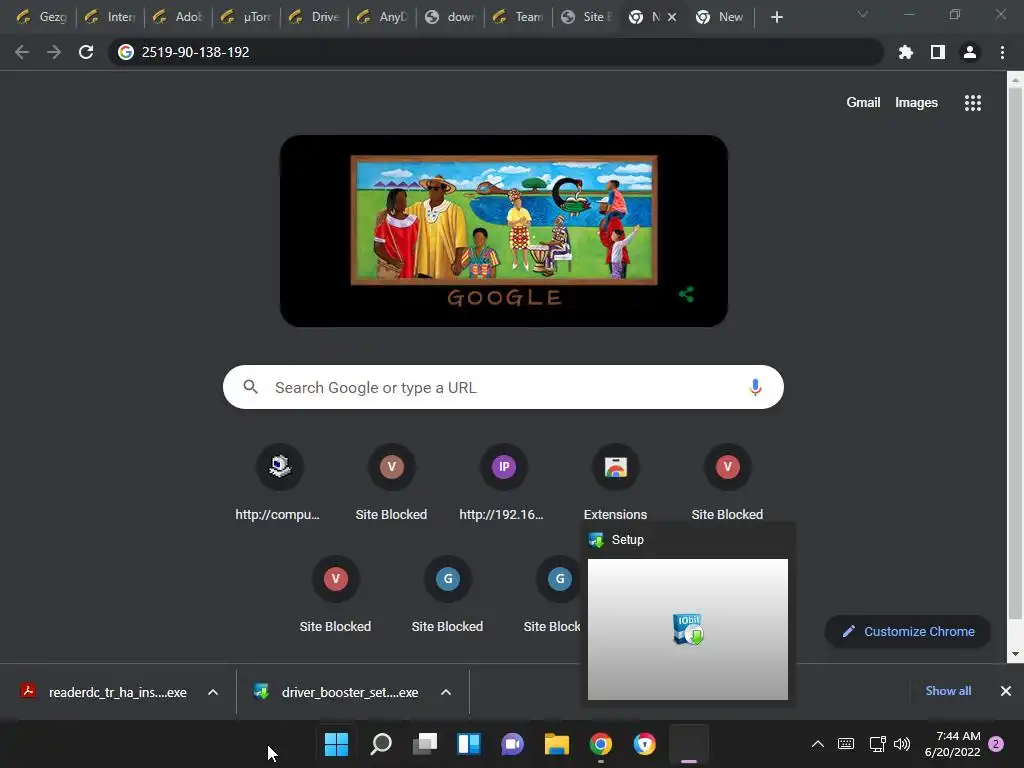Image resolution: width=1024 pixels, height=768 pixels.
Task: Show hidden system tray icons
Action: point(818,744)
